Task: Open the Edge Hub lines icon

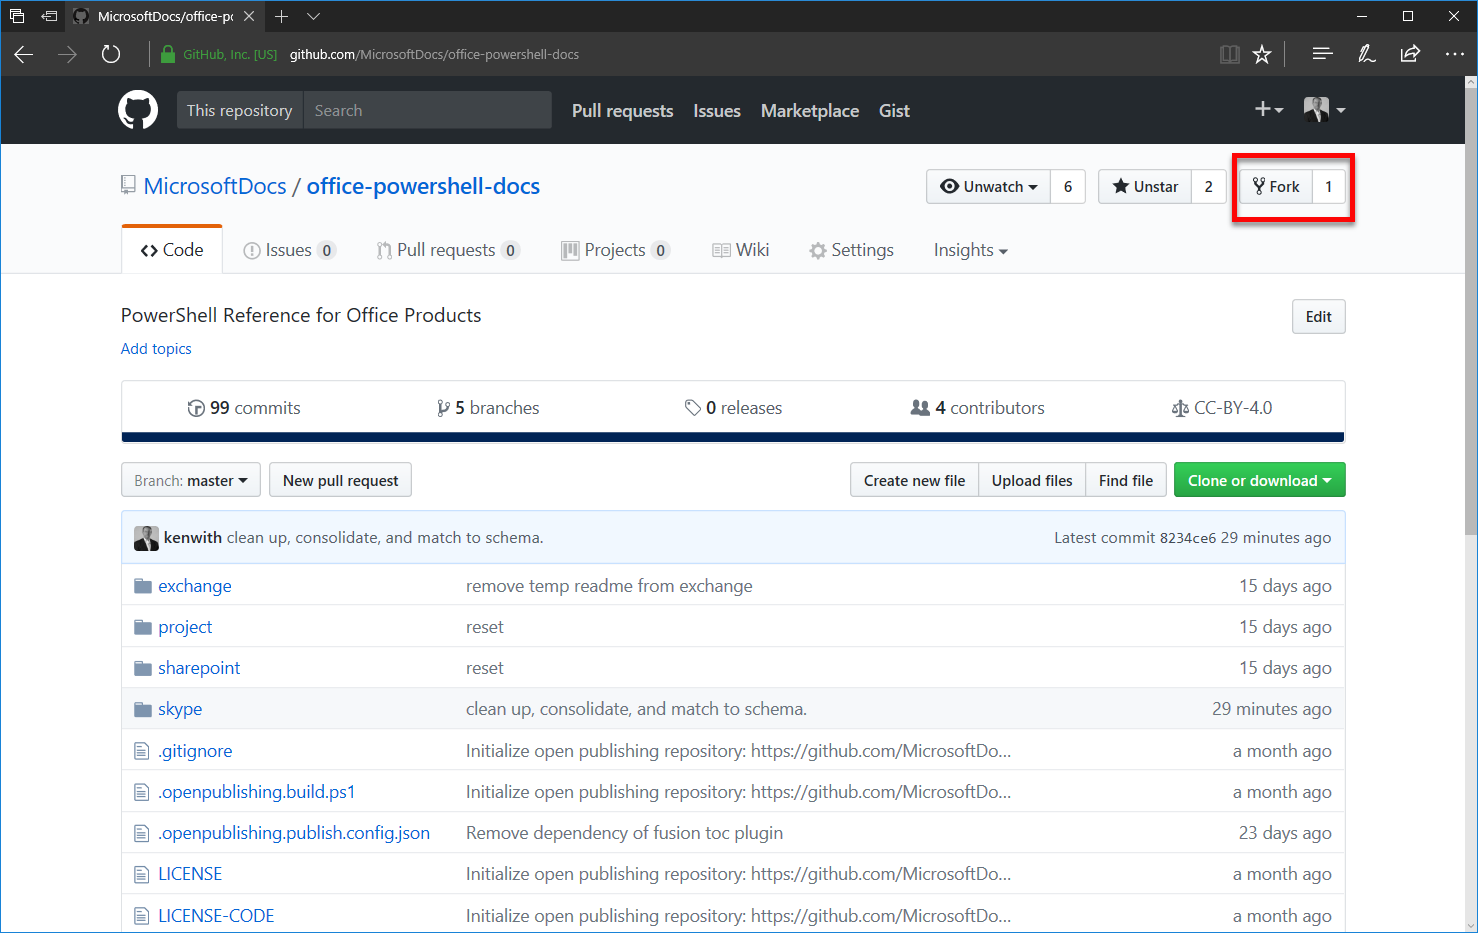Action: [1322, 54]
